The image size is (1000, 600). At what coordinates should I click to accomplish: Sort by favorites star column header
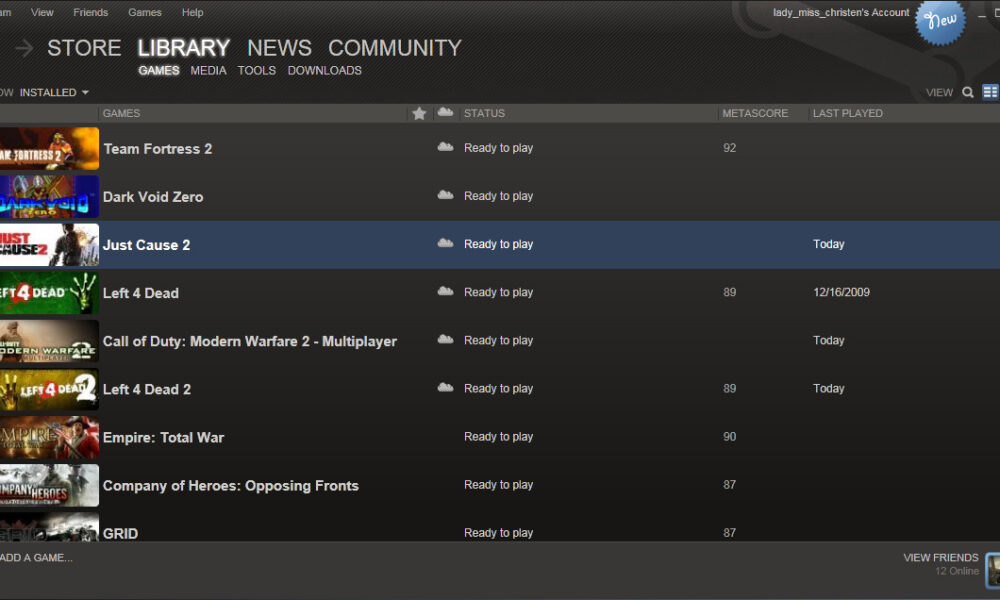coord(419,113)
